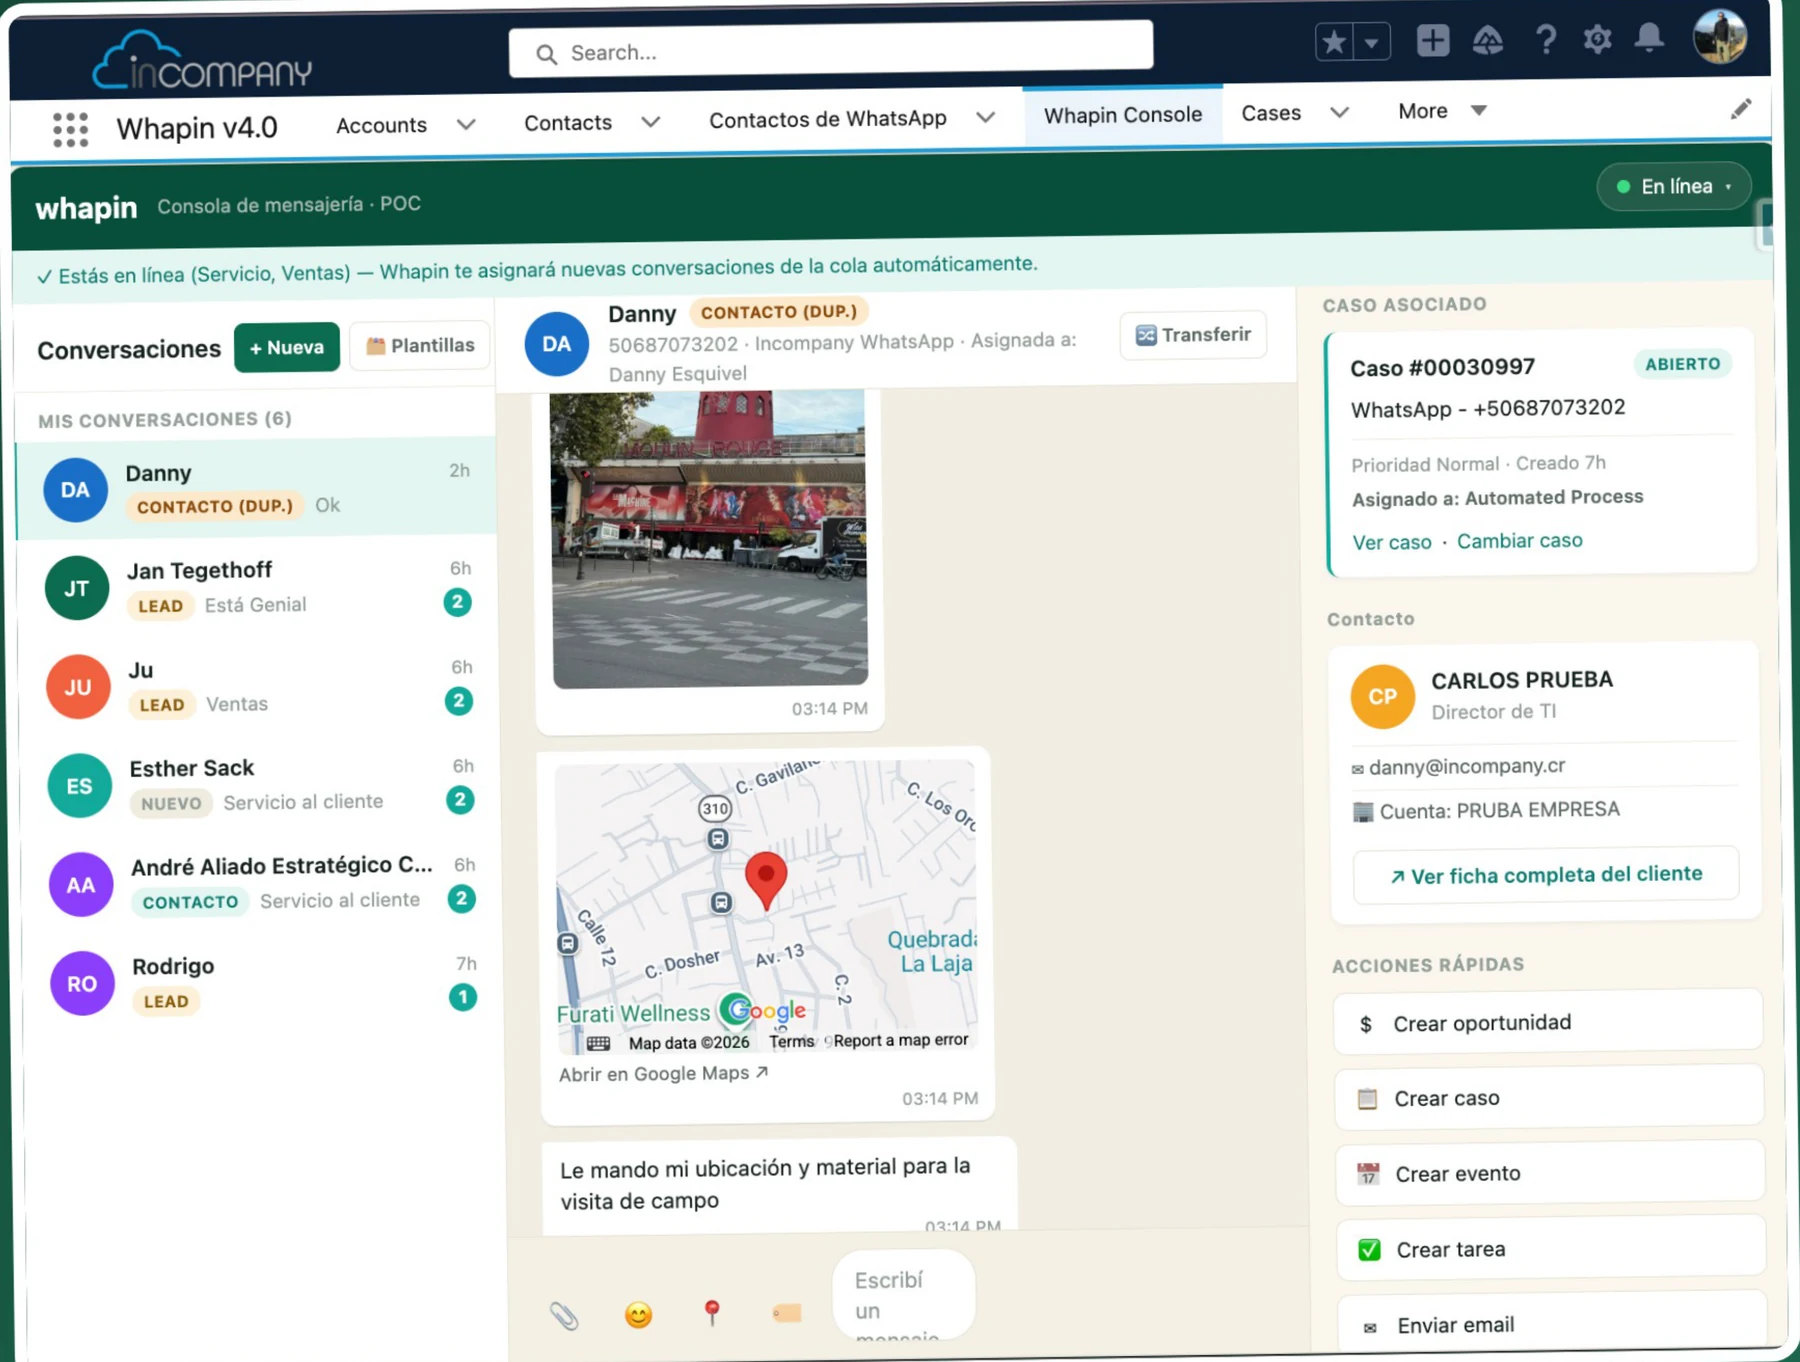Click the ES avatar of Esther Sack
This screenshot has width=1800, height=1362.
[x=79, y=786]
